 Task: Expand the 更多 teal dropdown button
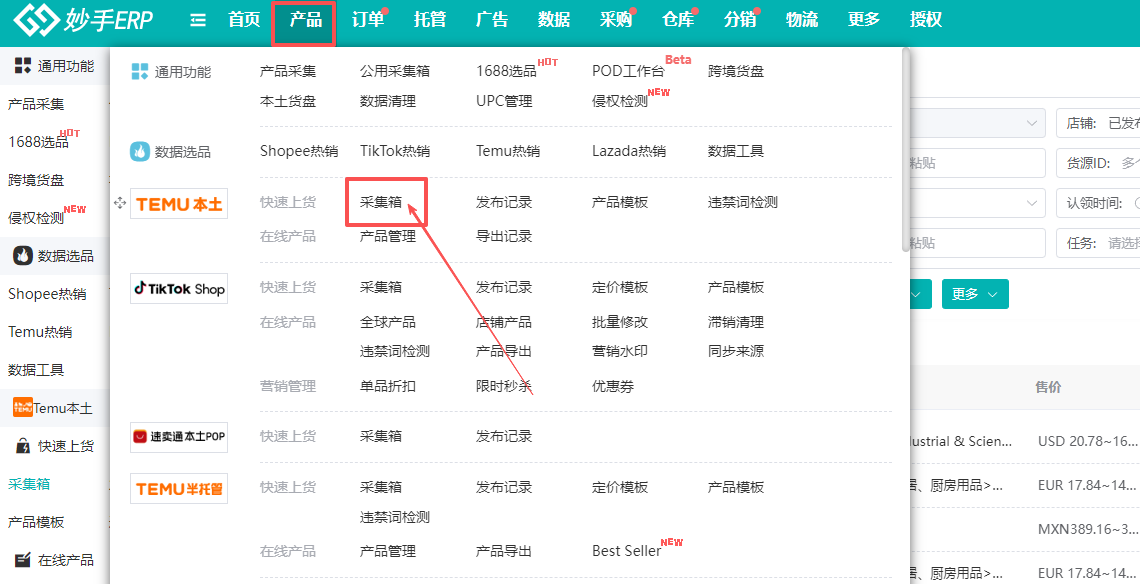[x=975, y=294]
